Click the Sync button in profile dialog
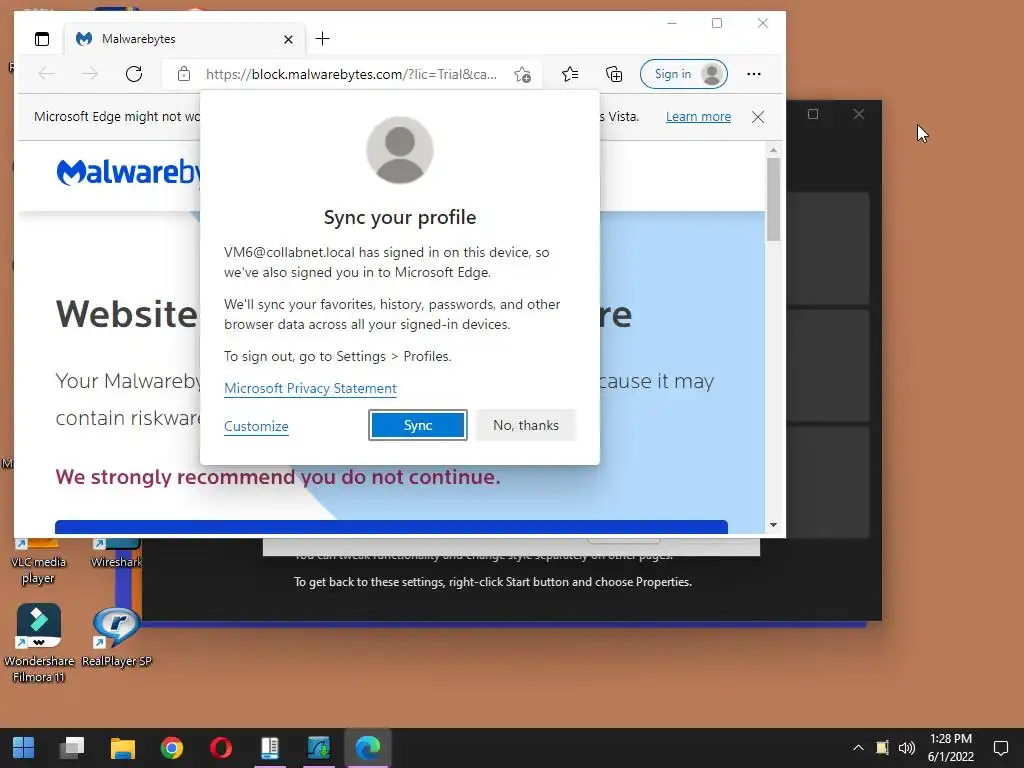Screen dimensions: 1024x768 (418, 425)
